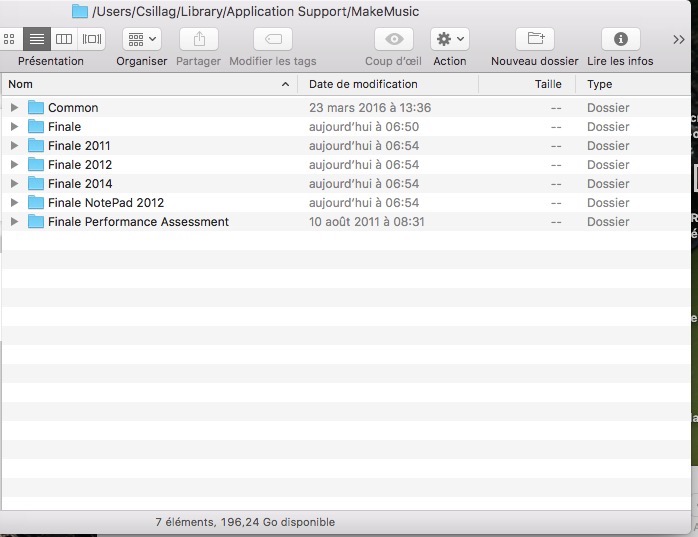Screen dimensions: 698x537
Task: Expand Finale Performance Assessment folder triangle
Action: tap(14, 222)
